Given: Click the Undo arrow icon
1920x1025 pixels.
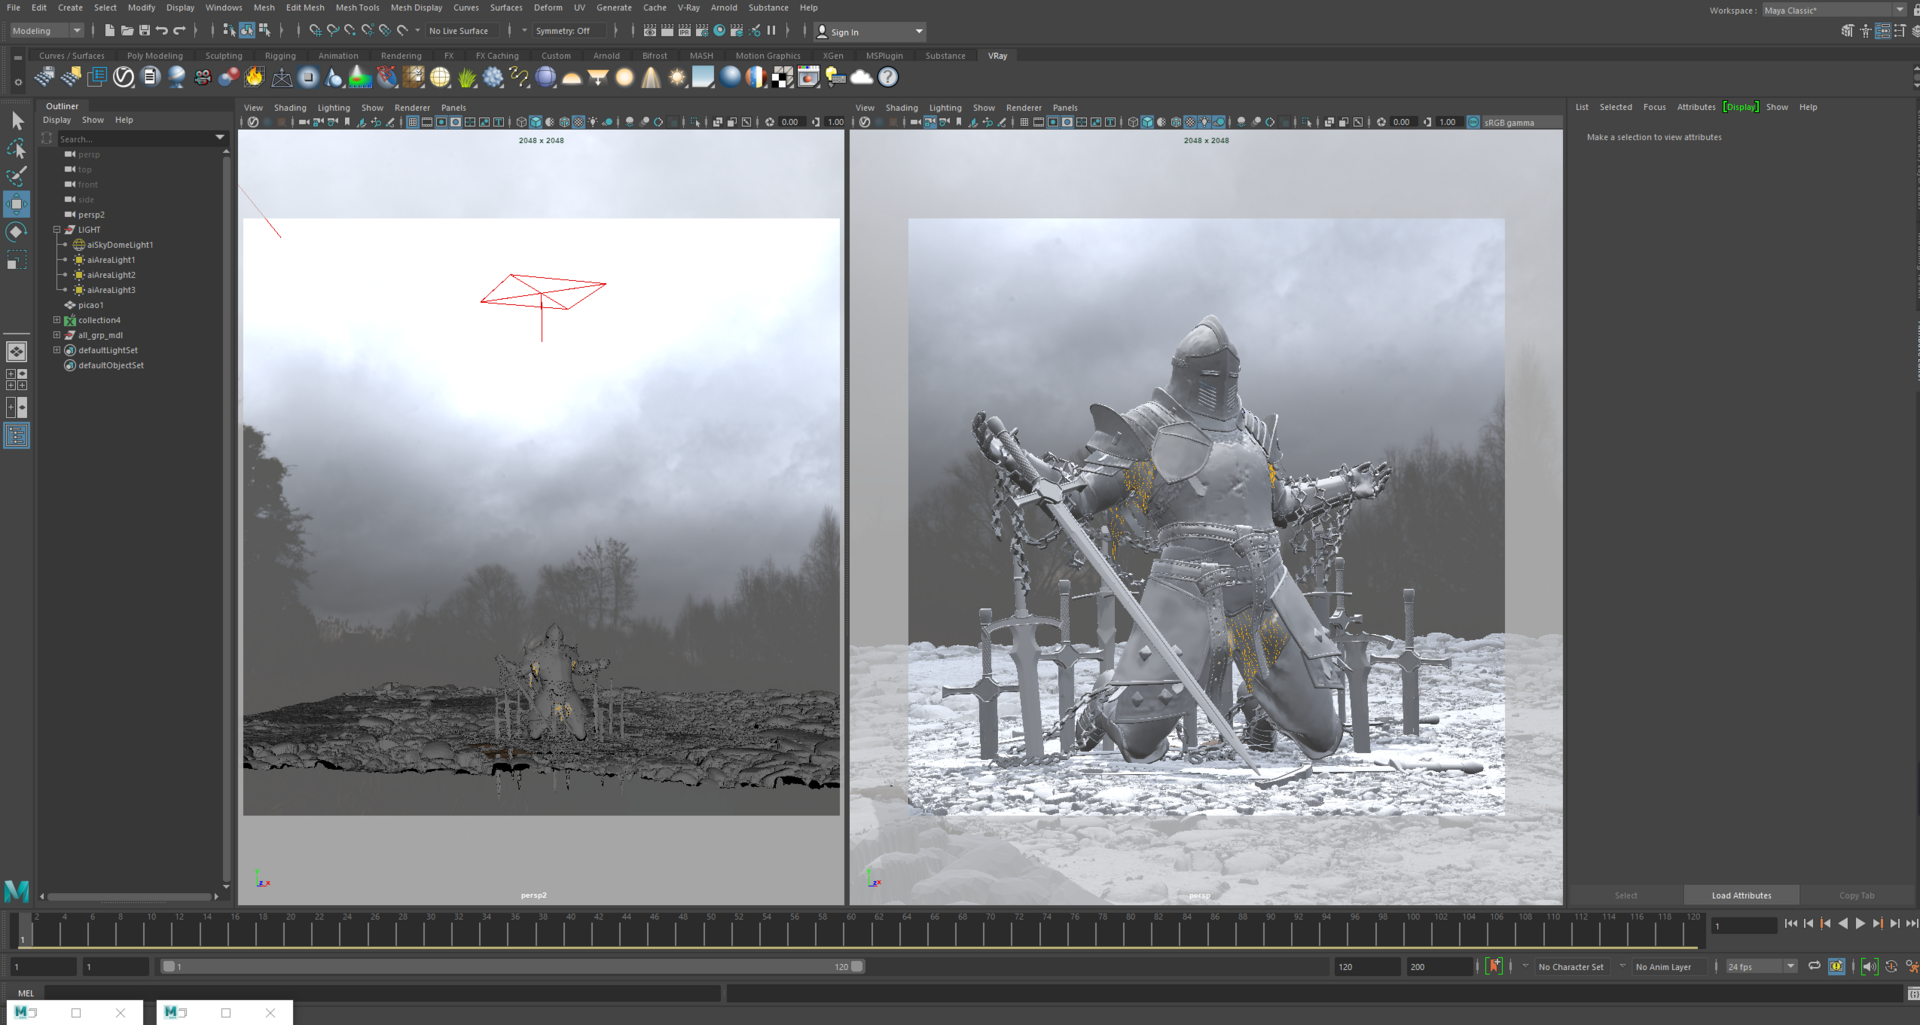Looking at the screenshot, I should click(x=162, y=31).
